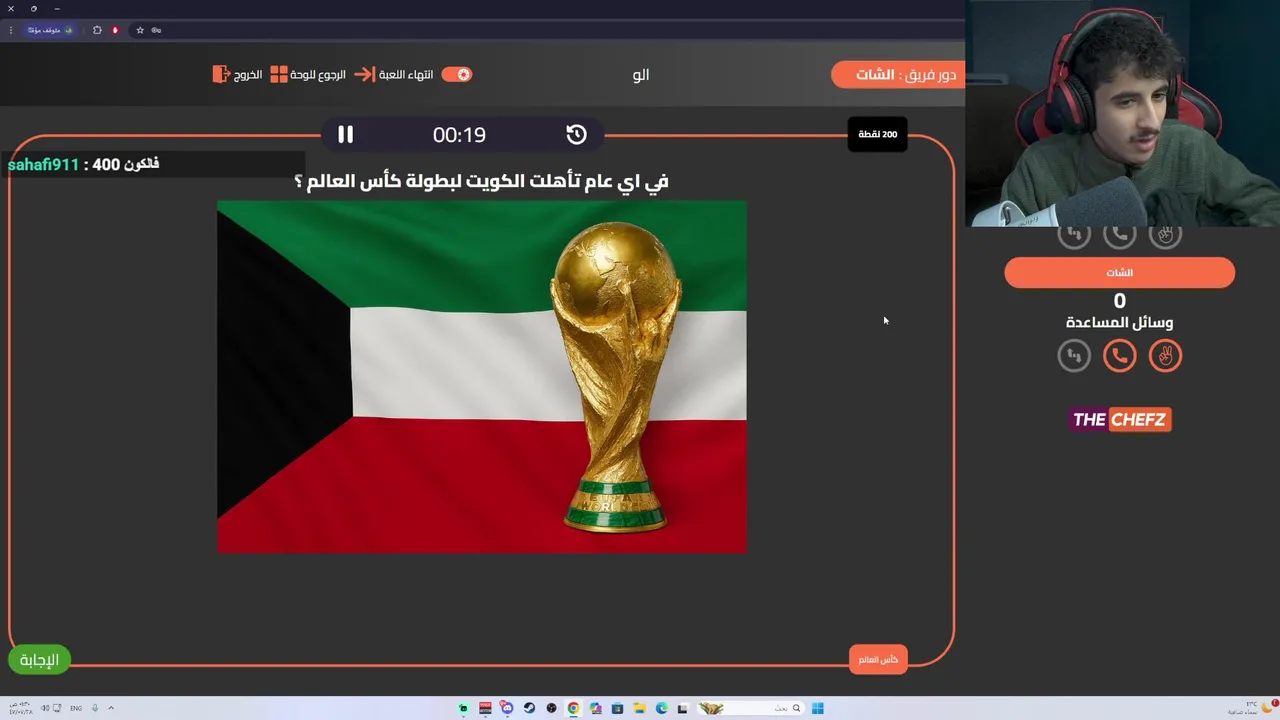The width and height of the screenshot is (1280, 720).
Task: Click the الخروج exit button
Action: click(x=237, y=74)
